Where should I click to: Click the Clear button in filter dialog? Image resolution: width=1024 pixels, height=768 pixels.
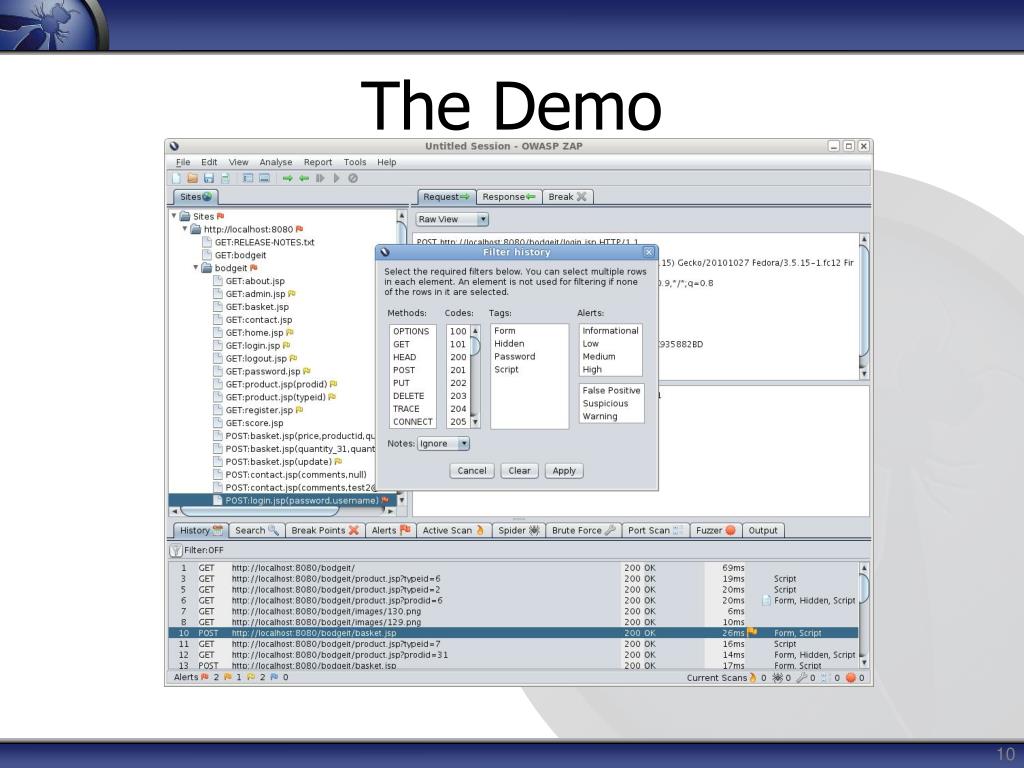coord(520,471)
